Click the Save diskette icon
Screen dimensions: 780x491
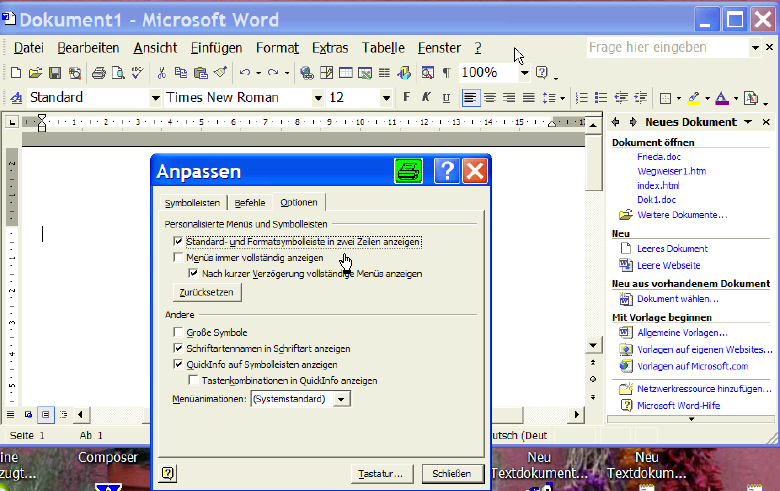pos(55,72)
